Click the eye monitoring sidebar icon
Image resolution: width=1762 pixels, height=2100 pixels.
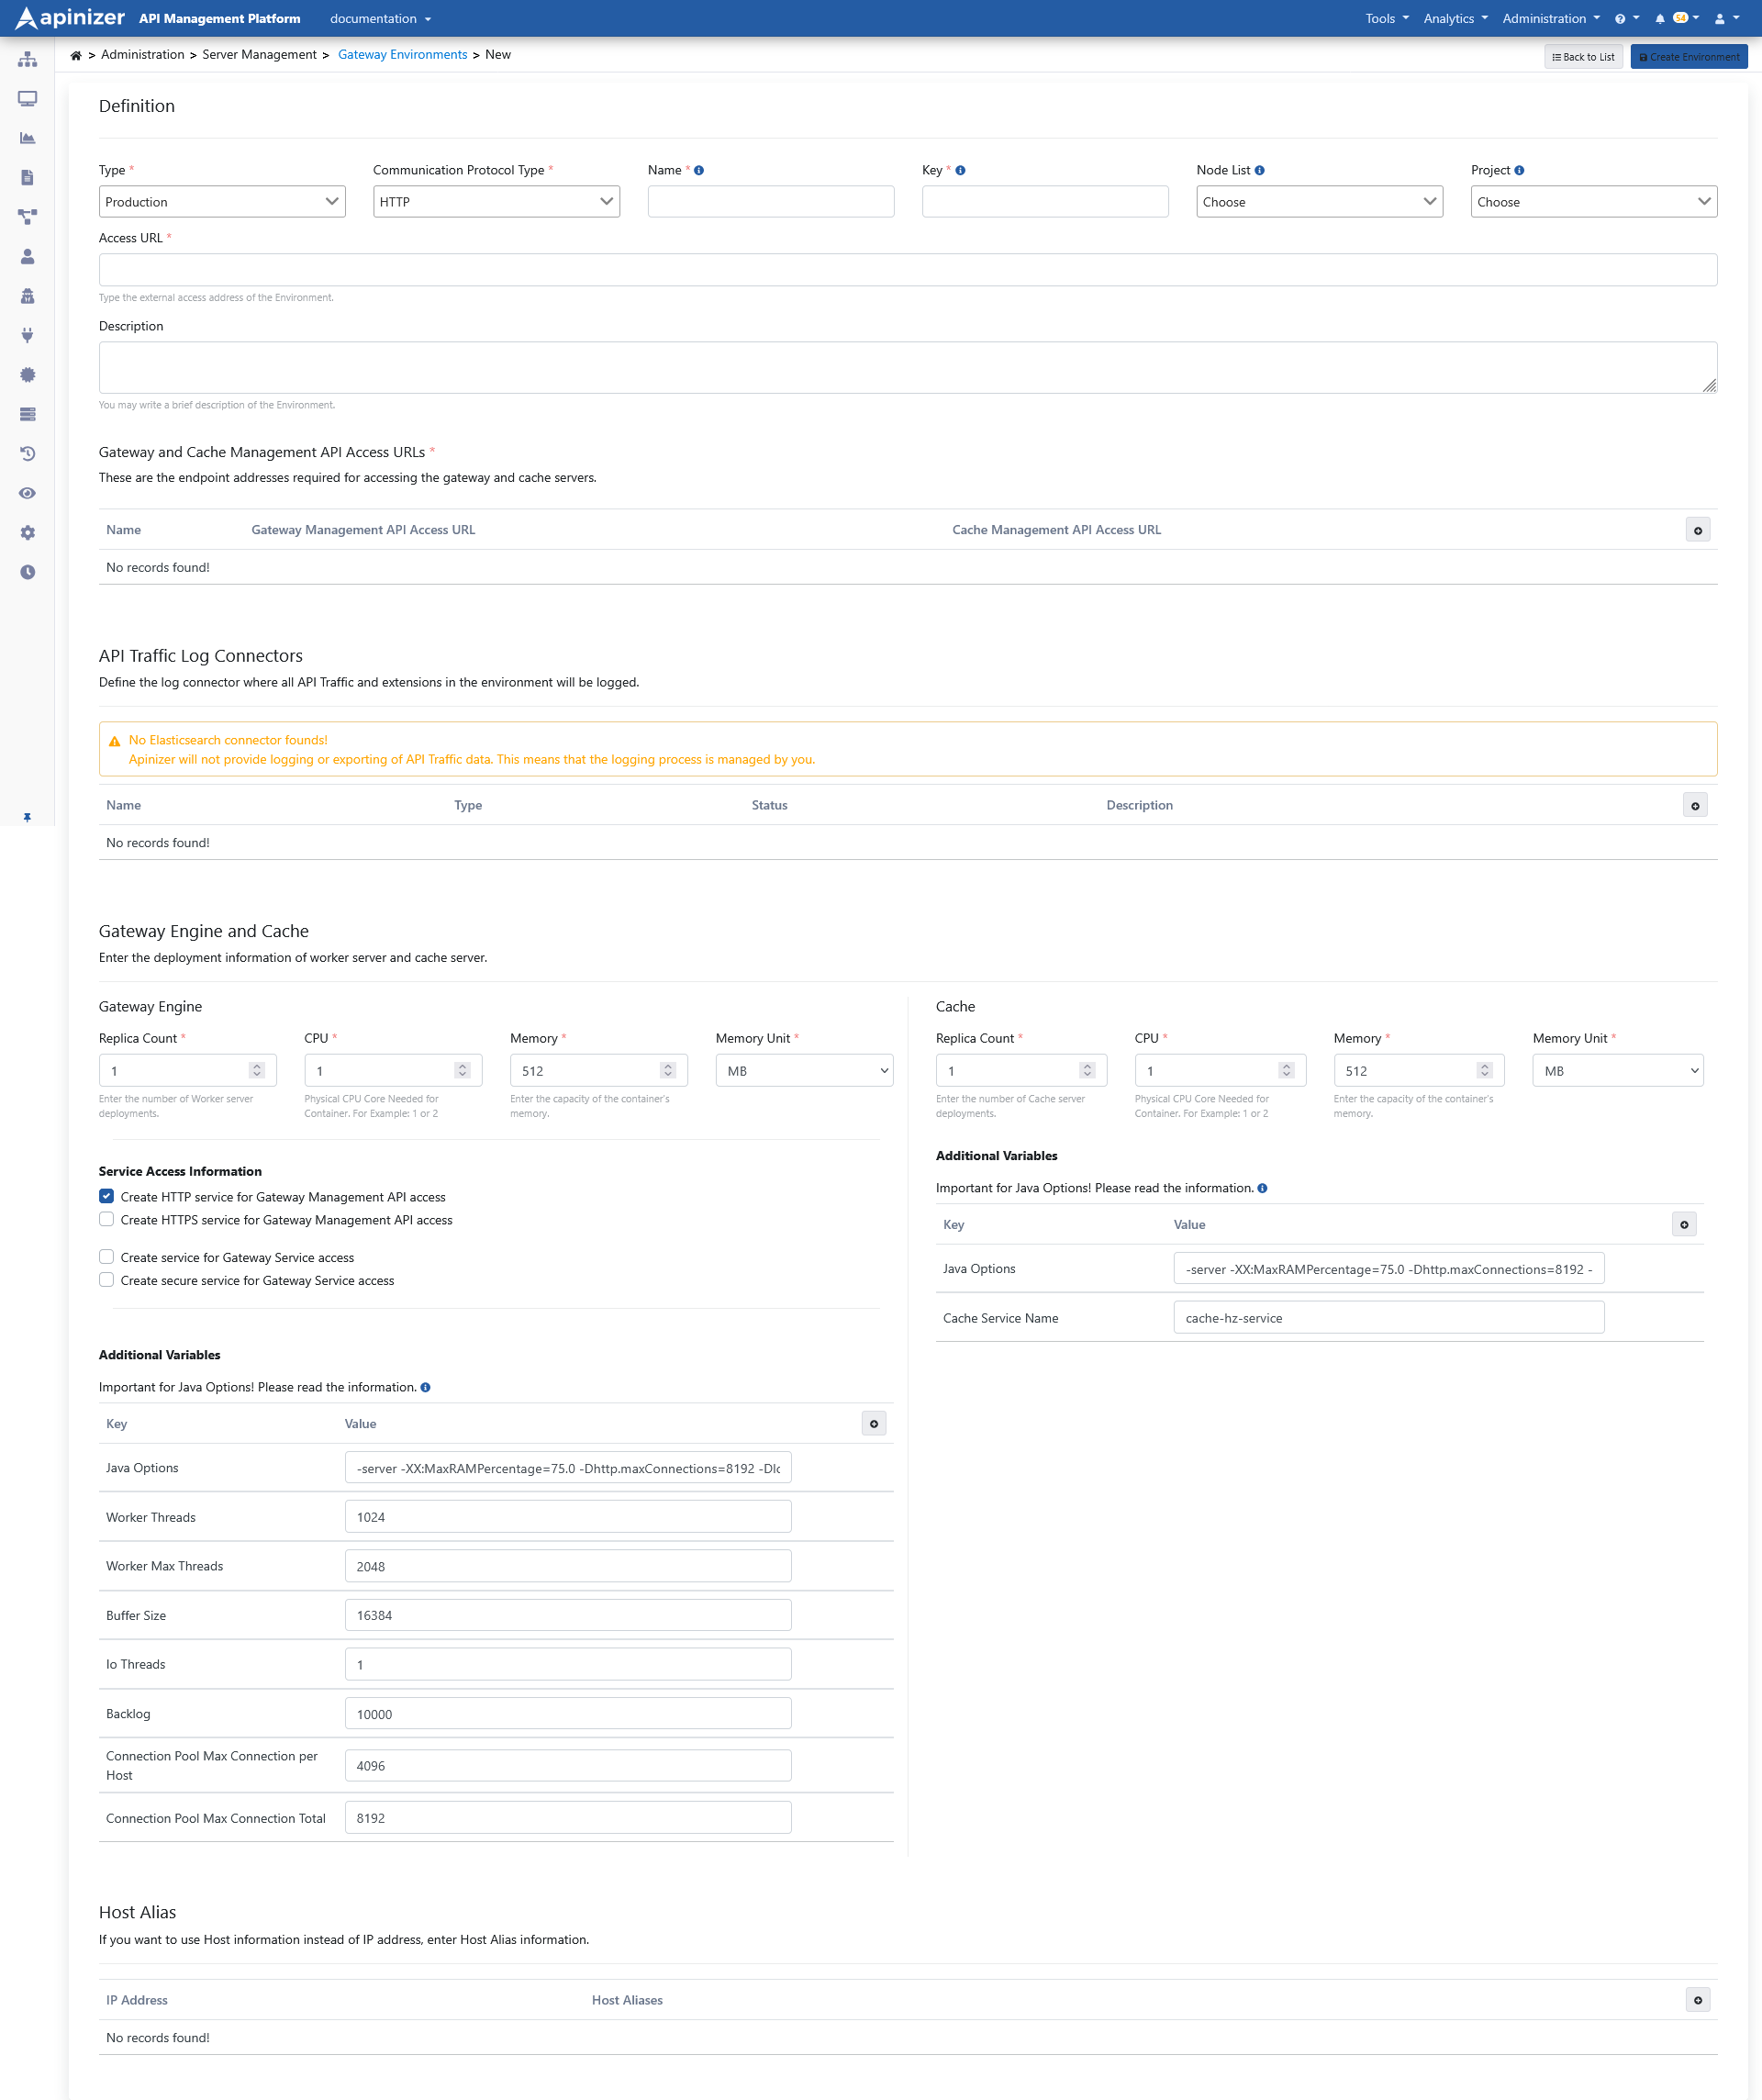pos(27,493)
